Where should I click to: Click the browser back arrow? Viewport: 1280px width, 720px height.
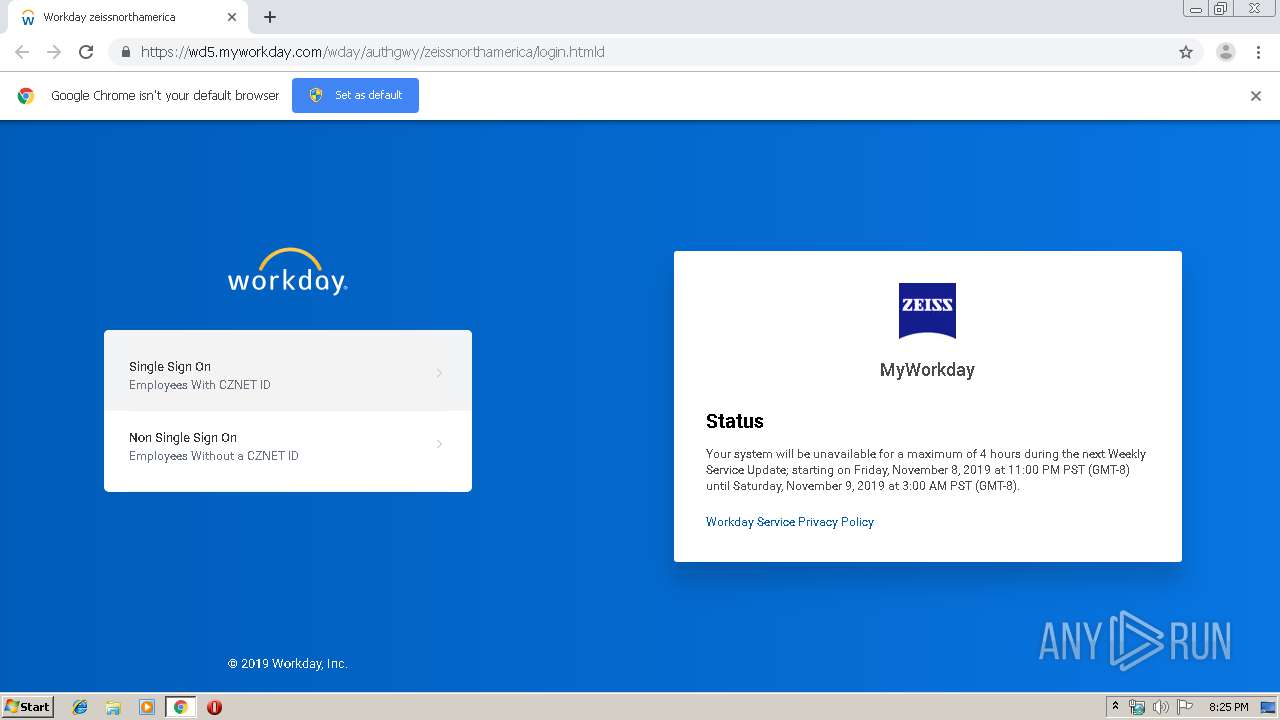click(22, 52)
